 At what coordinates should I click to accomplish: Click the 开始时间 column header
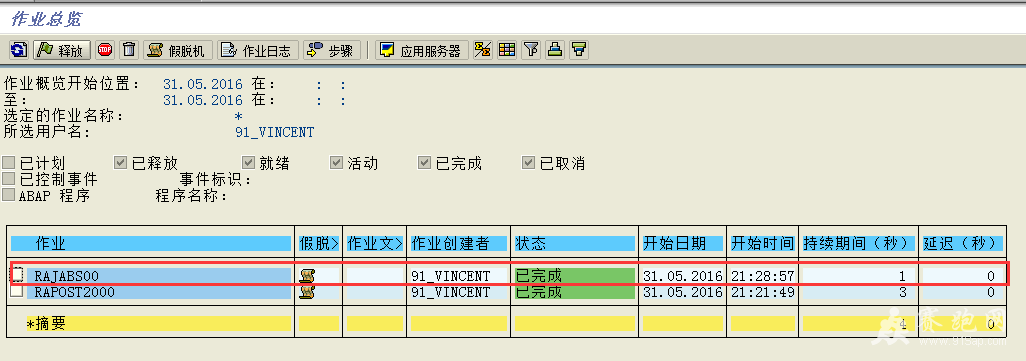763,244
